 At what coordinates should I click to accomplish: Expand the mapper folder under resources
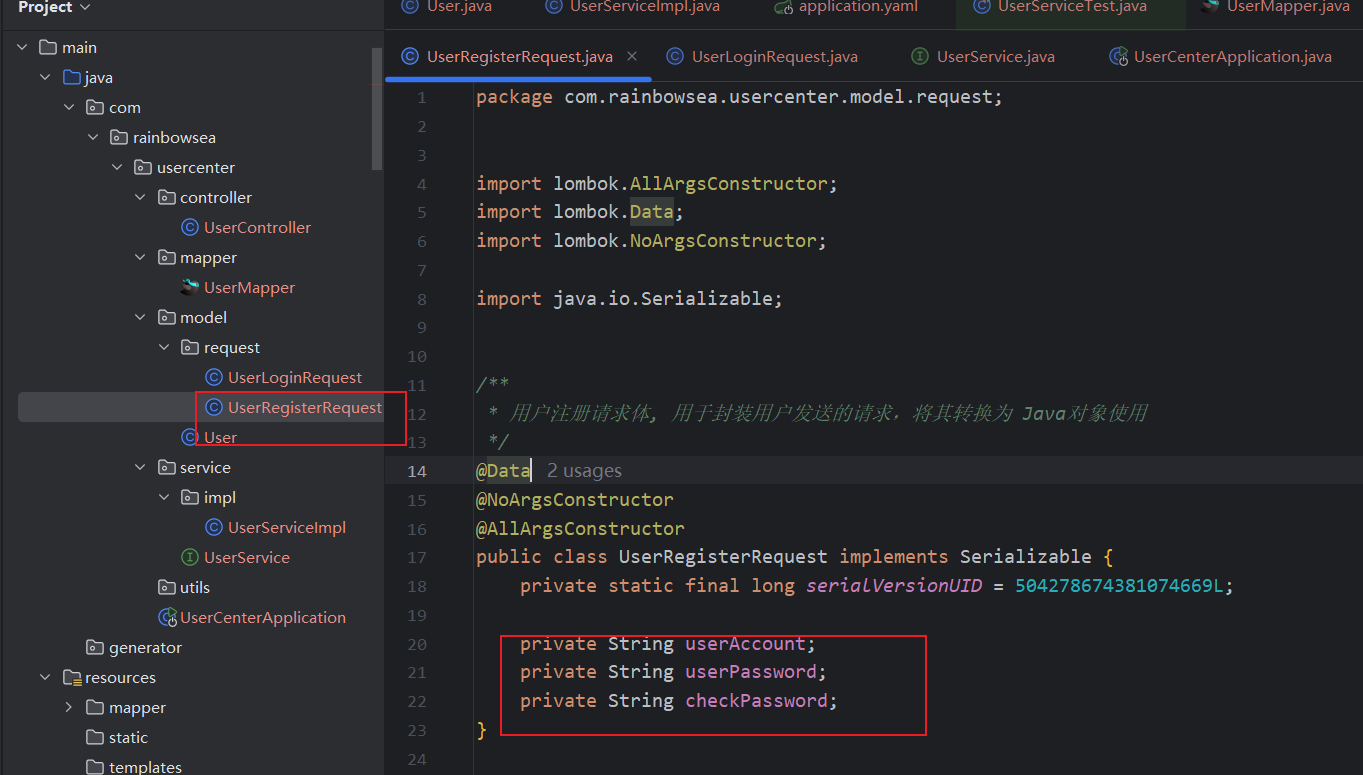tap(68, 708)
